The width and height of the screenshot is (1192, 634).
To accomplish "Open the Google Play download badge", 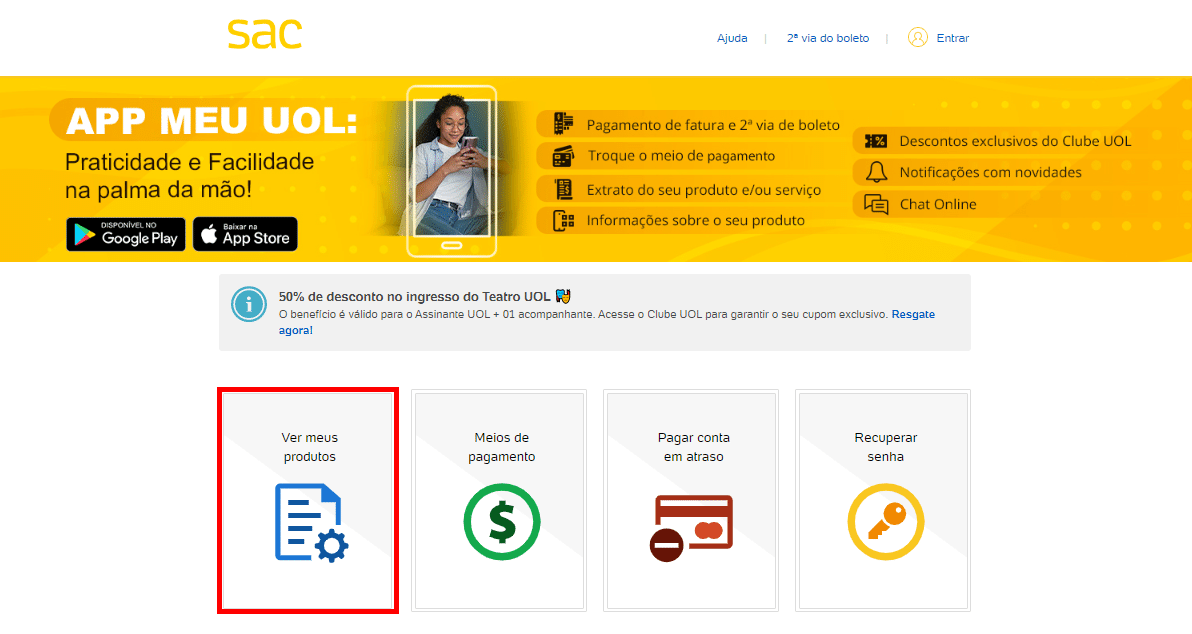I will 126,234.
